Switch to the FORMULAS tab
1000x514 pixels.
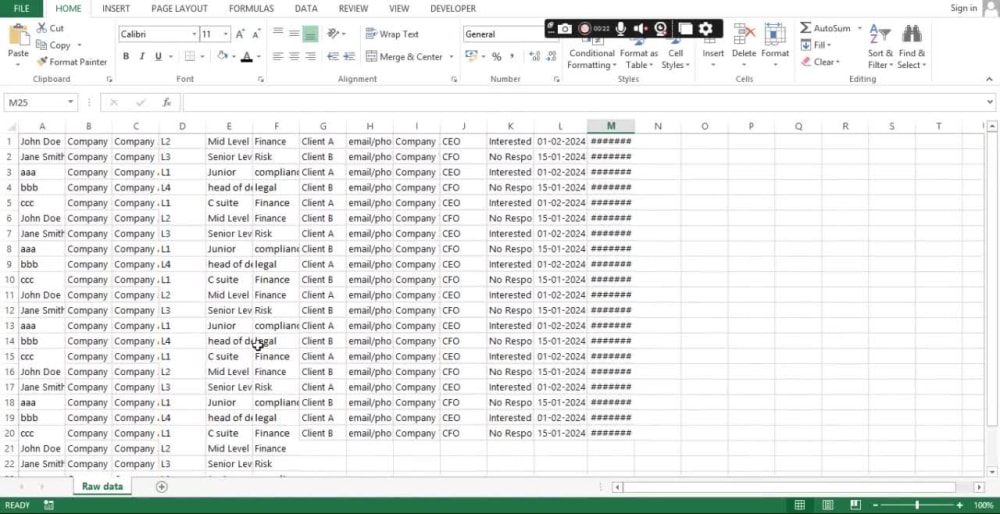tap(251, 8)
